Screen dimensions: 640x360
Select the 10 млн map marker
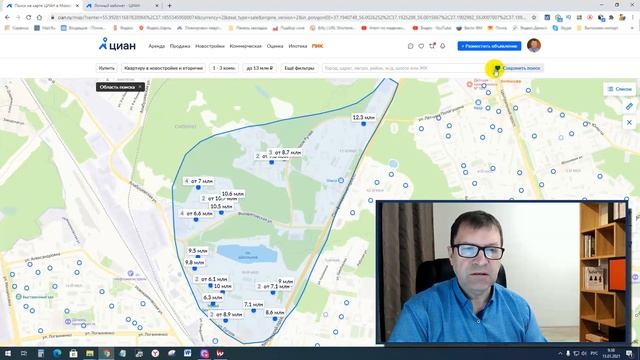[x=222, y=286]
